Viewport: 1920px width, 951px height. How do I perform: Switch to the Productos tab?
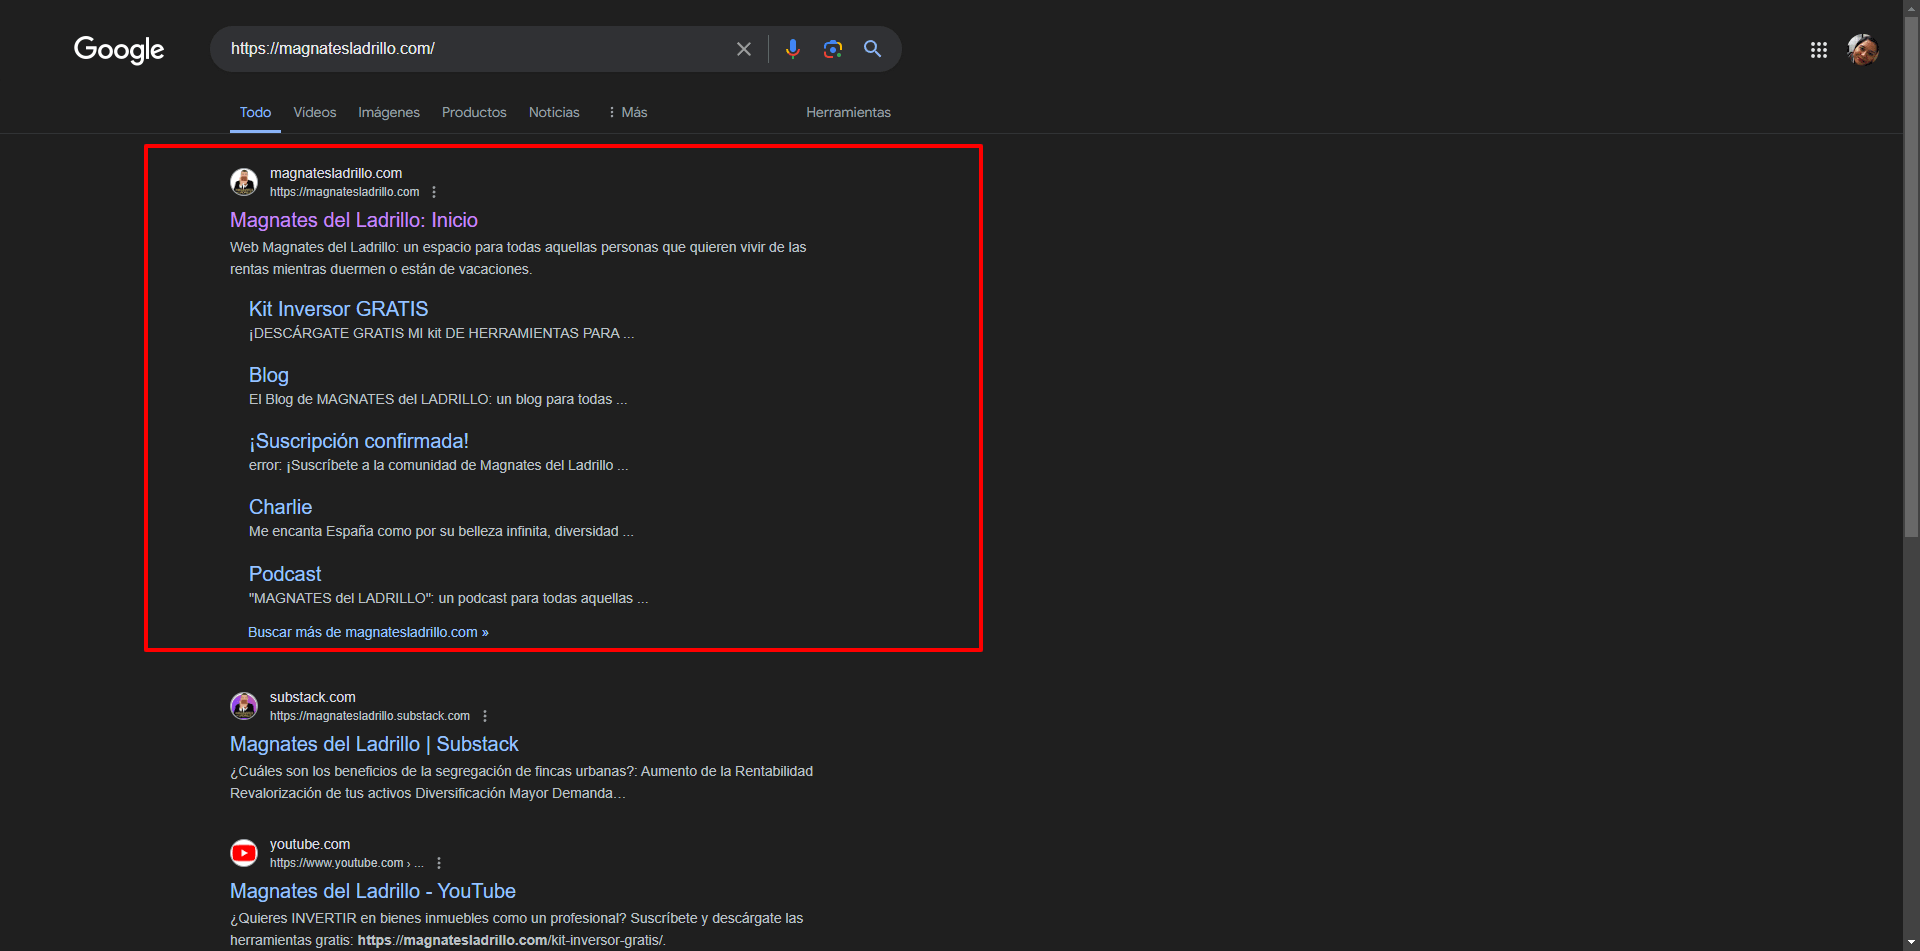[474, 112]
